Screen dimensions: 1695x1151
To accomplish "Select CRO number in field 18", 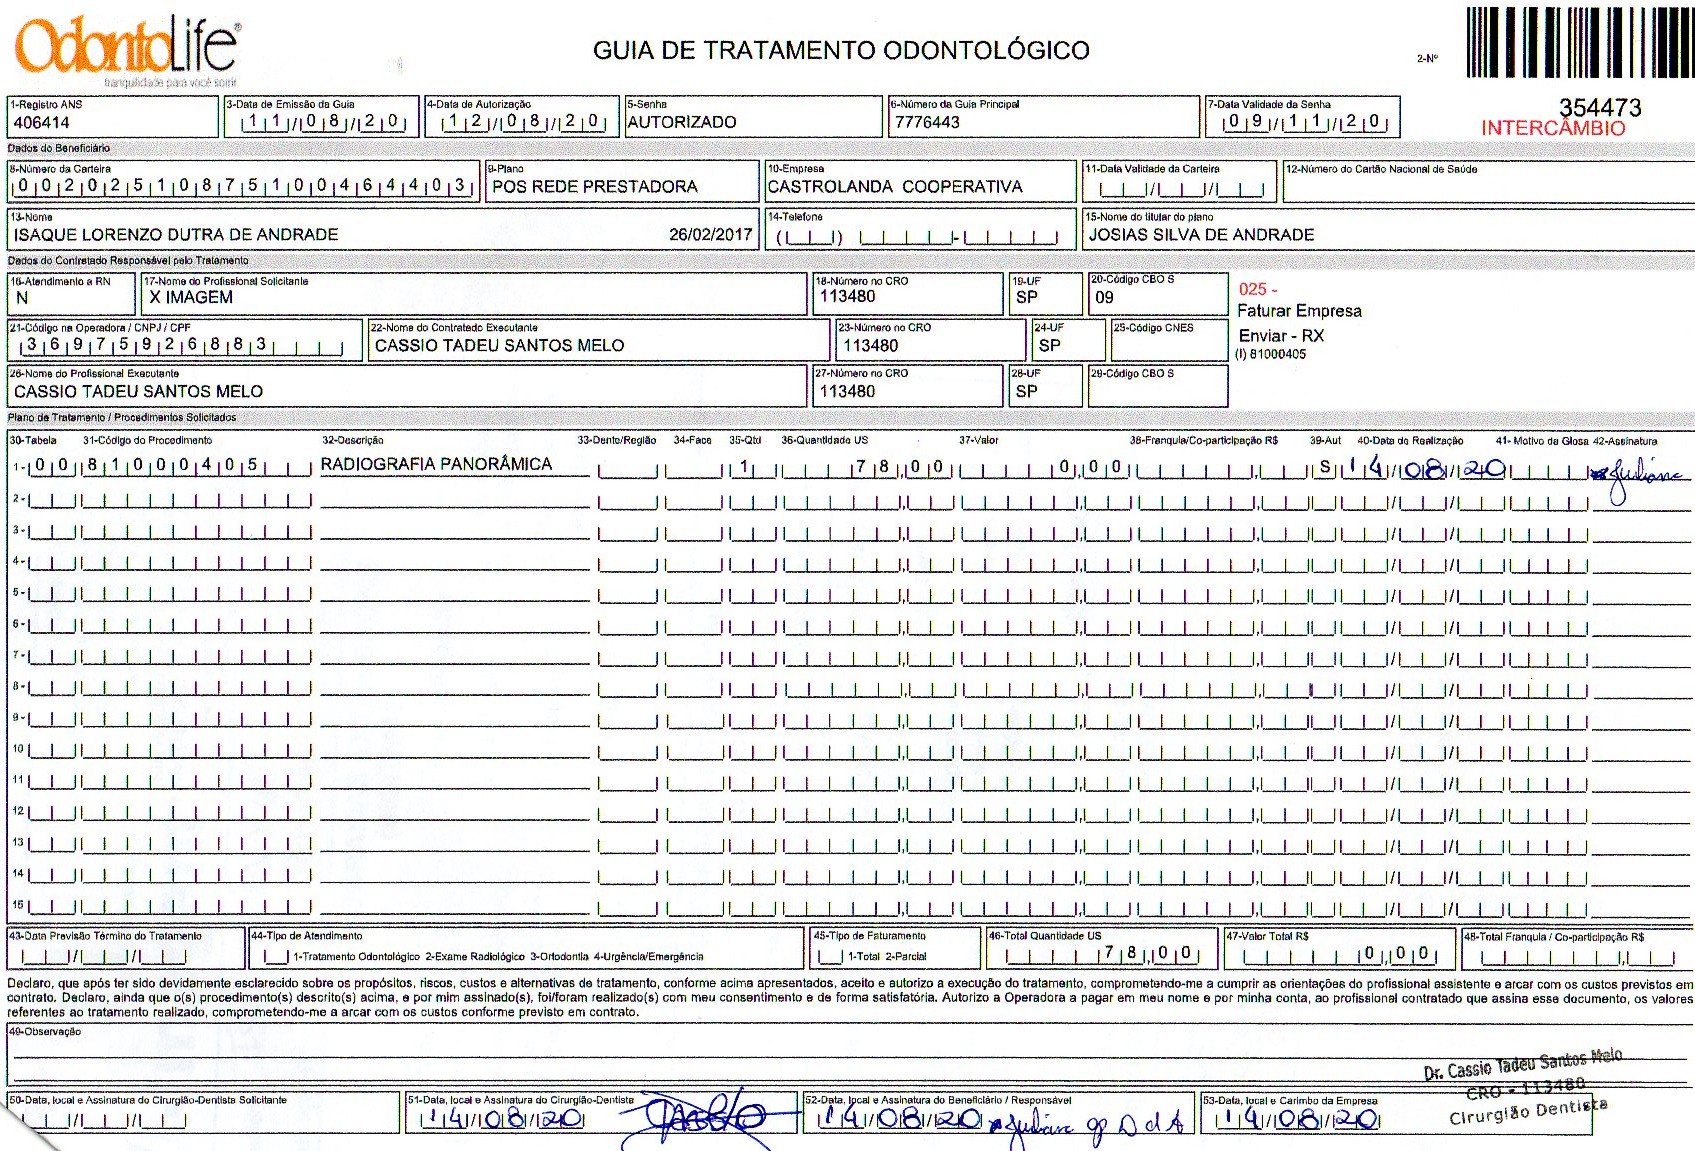I will (847, 297).
